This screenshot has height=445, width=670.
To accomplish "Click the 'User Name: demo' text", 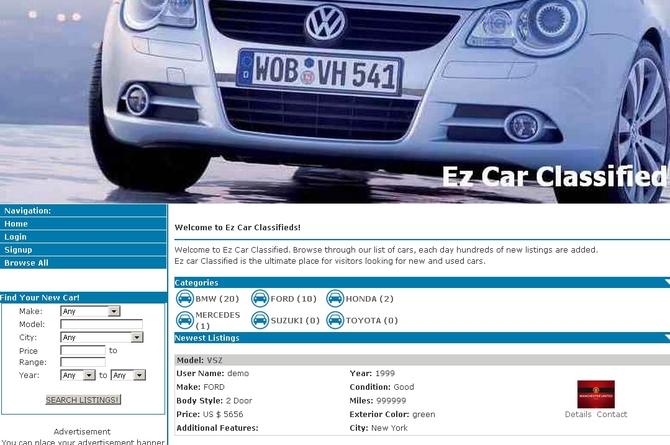I will click(213, 373).
